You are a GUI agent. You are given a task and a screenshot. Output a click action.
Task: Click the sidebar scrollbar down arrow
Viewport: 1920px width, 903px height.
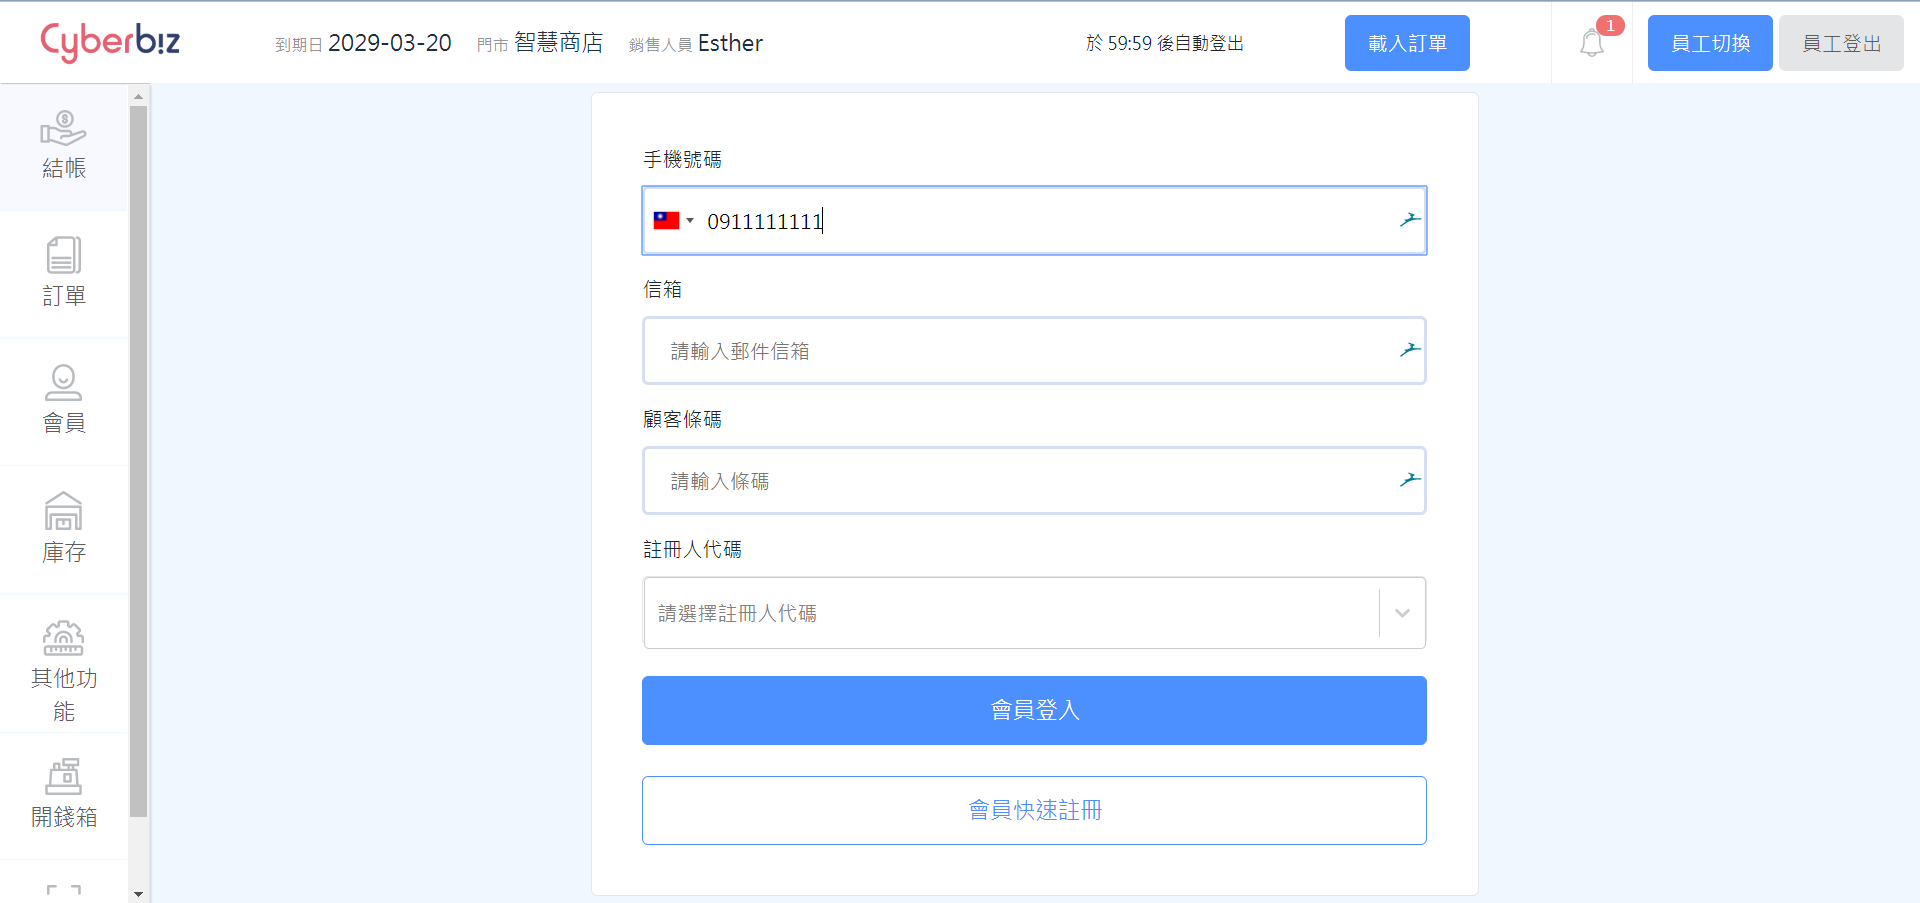coord(139,894)
